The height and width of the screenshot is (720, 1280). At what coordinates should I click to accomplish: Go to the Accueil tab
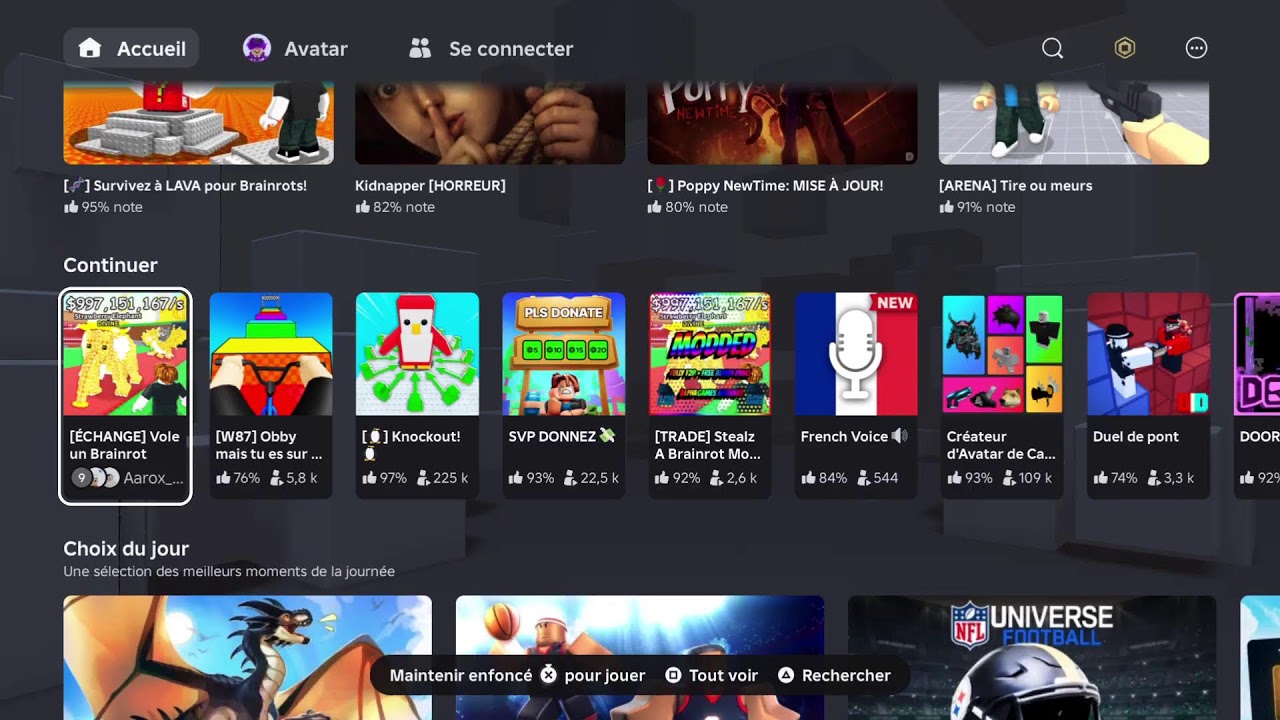click(x=131, y=48)
